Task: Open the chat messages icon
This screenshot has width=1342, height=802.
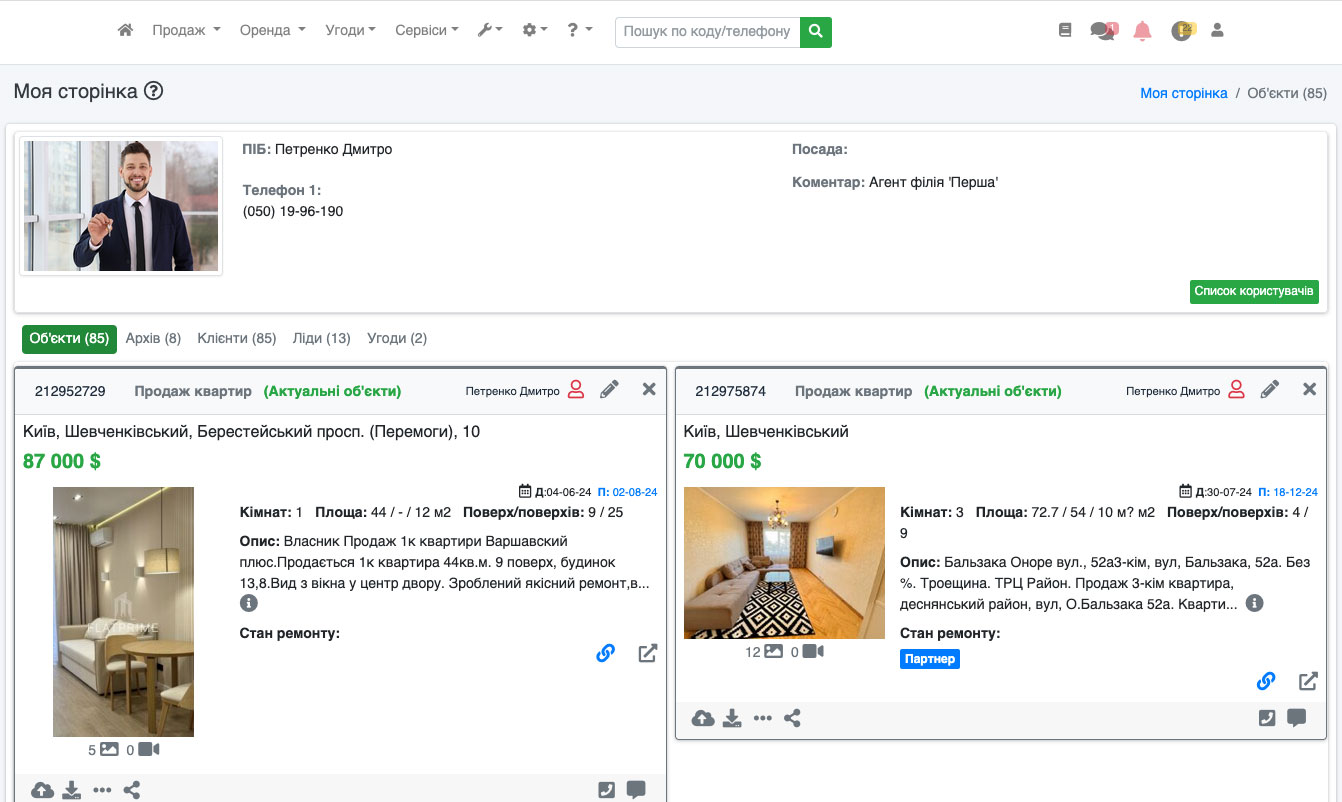Action: point(1103,31)
